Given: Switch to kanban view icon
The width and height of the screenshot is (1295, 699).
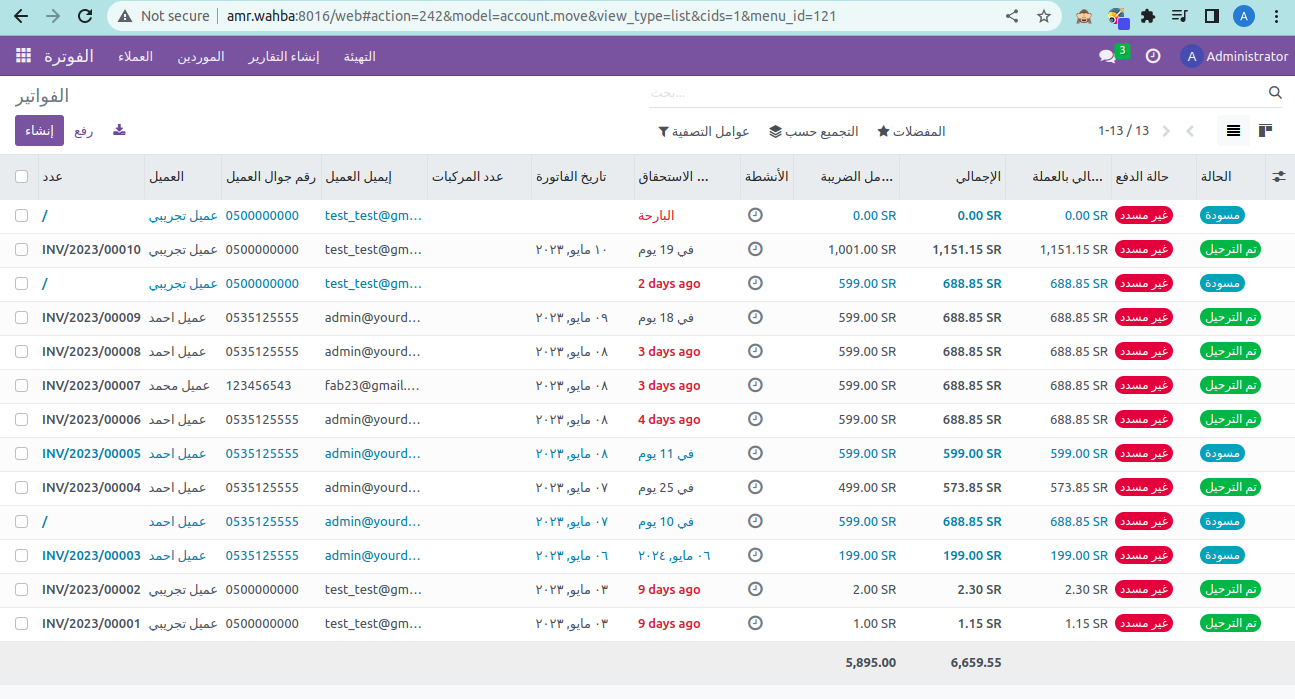Looking at the screenshot, I should click(x=1265, y=131).
